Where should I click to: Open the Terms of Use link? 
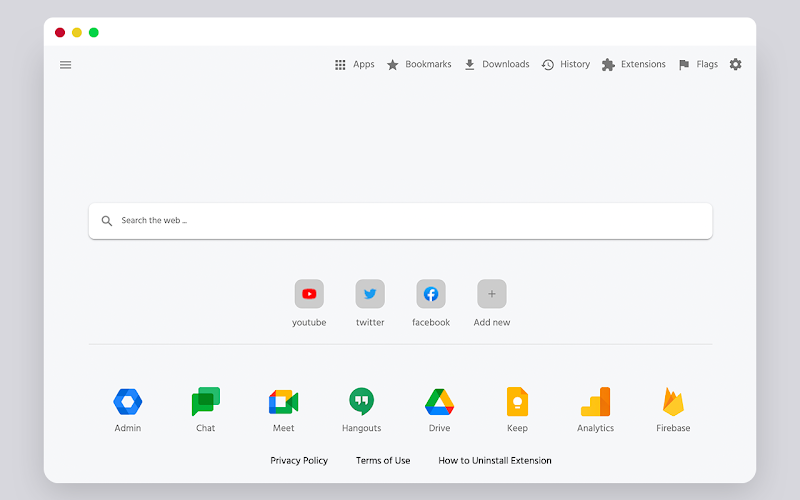coord(383,461)
